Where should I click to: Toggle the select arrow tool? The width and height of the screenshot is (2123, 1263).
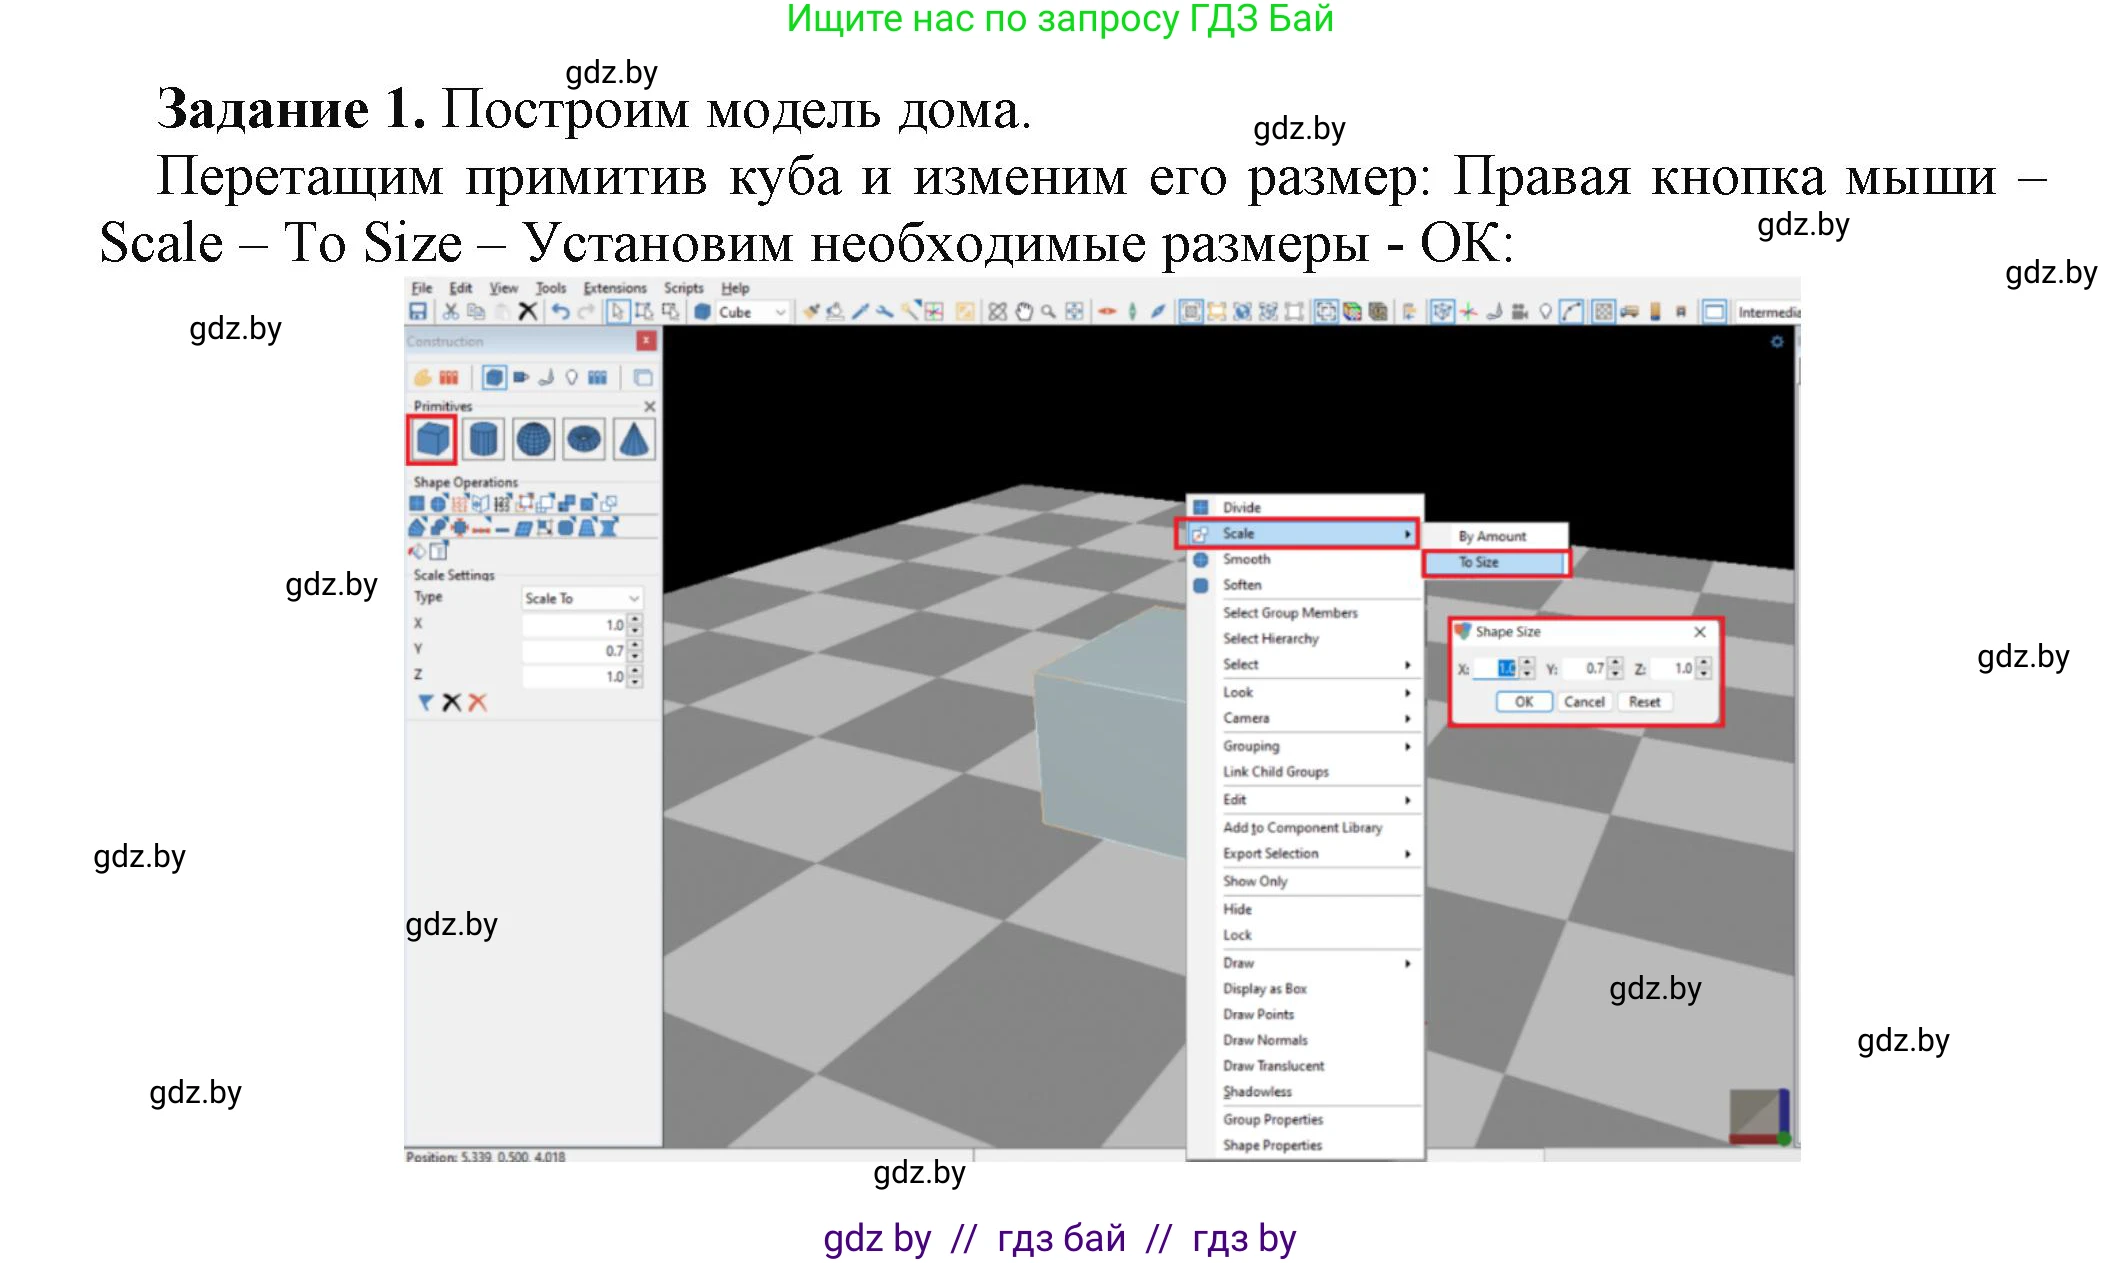[617, 312]
